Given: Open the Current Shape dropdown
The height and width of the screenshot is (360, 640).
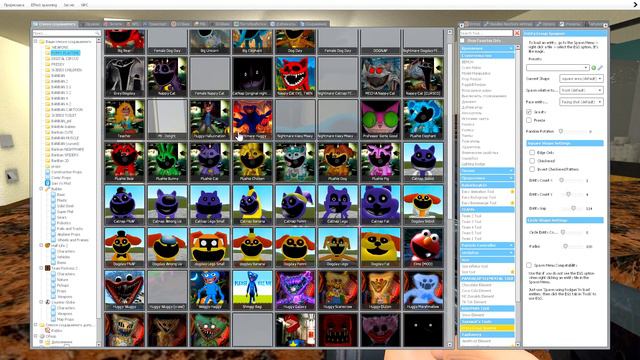Looking at the screenshot, I should (581, 78).
